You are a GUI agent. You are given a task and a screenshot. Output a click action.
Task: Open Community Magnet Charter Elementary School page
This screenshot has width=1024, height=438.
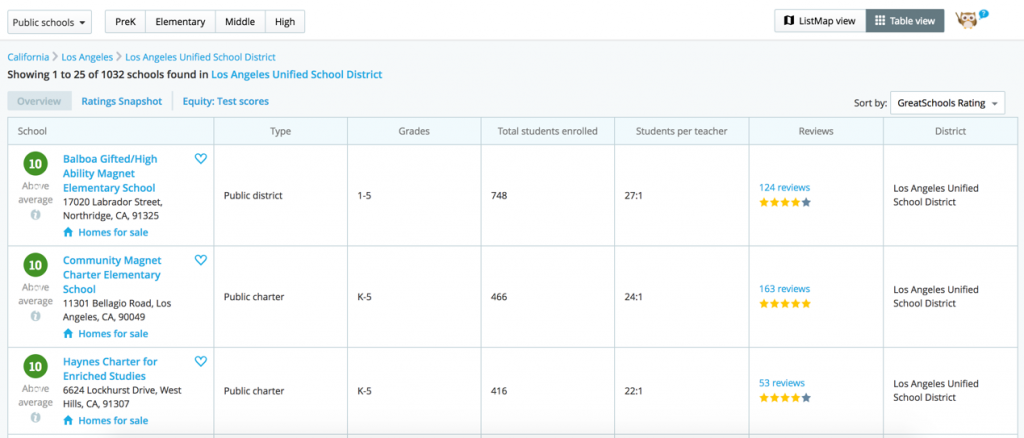coord(112,275)
